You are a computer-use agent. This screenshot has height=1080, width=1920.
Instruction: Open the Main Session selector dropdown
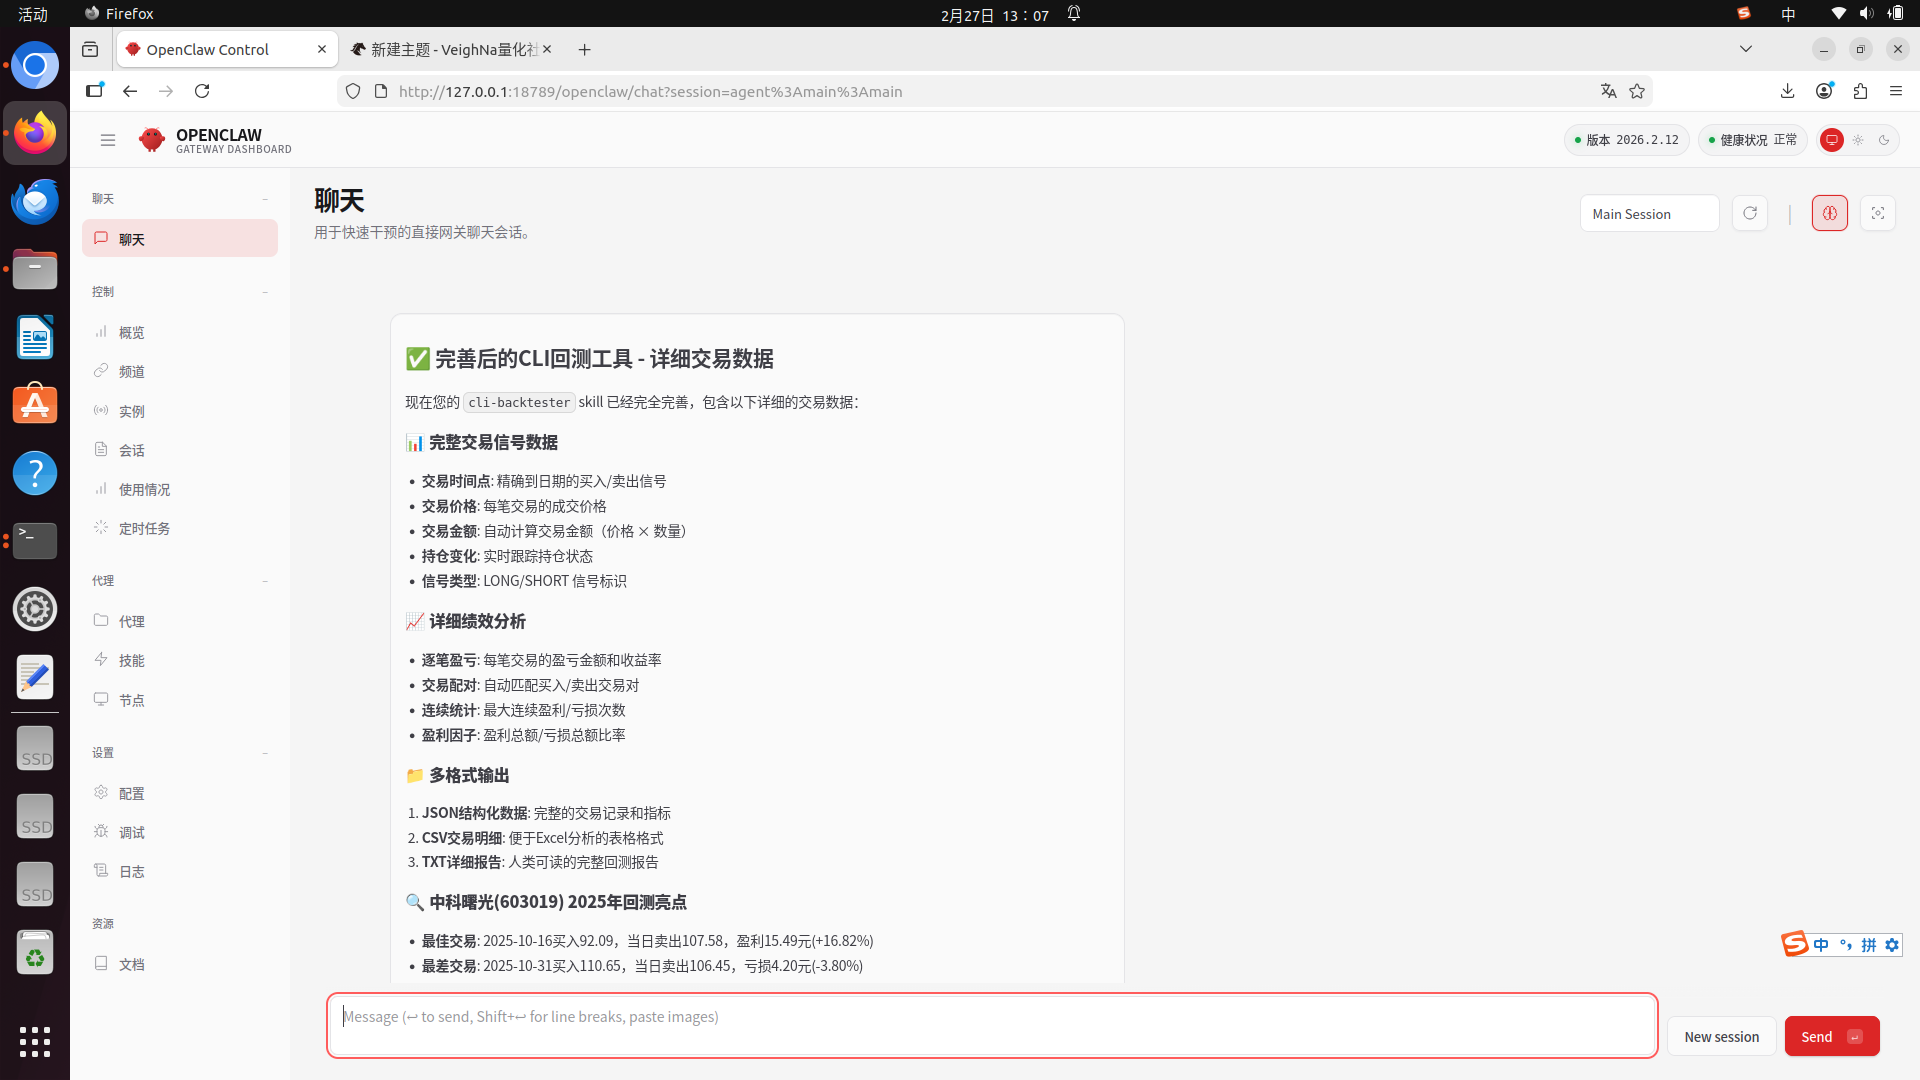[1648, 214]
